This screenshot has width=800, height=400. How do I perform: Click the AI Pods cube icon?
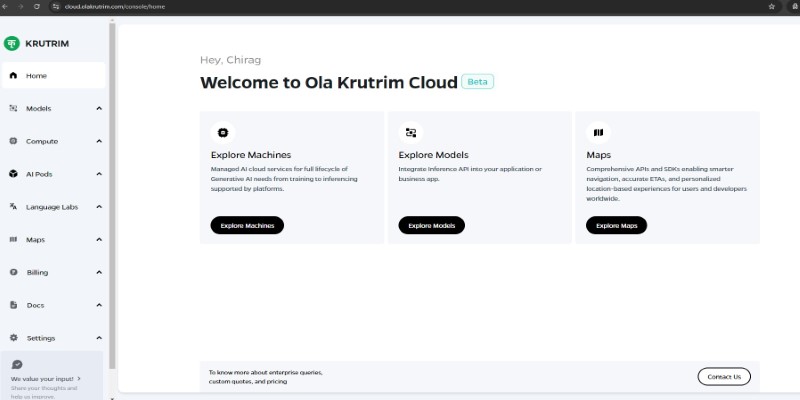13,174
